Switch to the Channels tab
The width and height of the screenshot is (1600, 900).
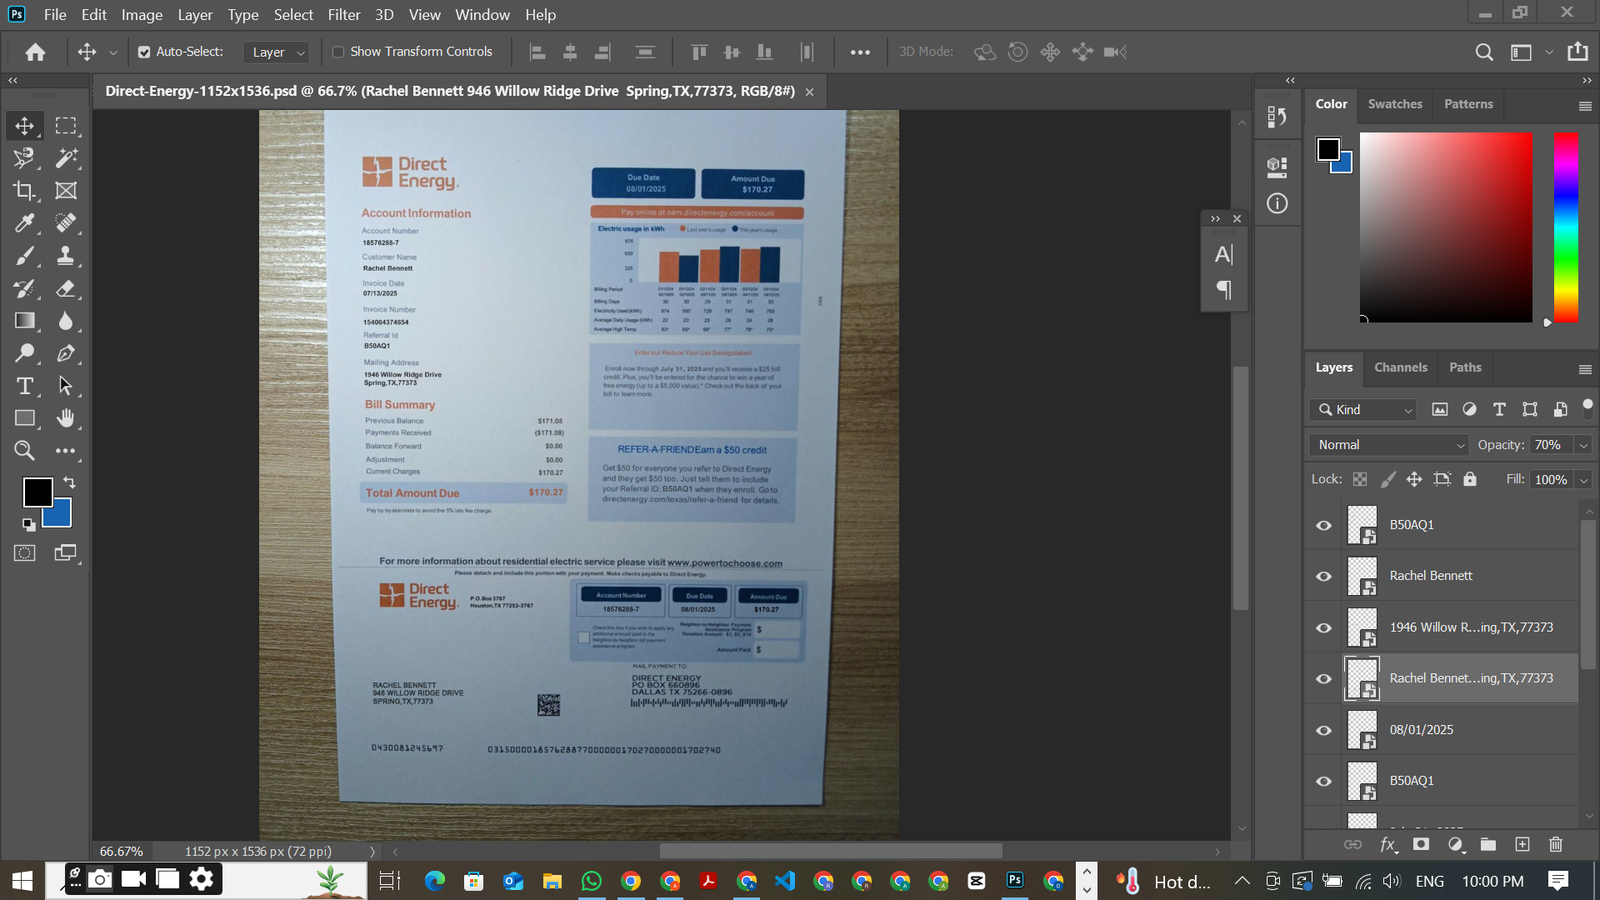tap(1400, 367)
